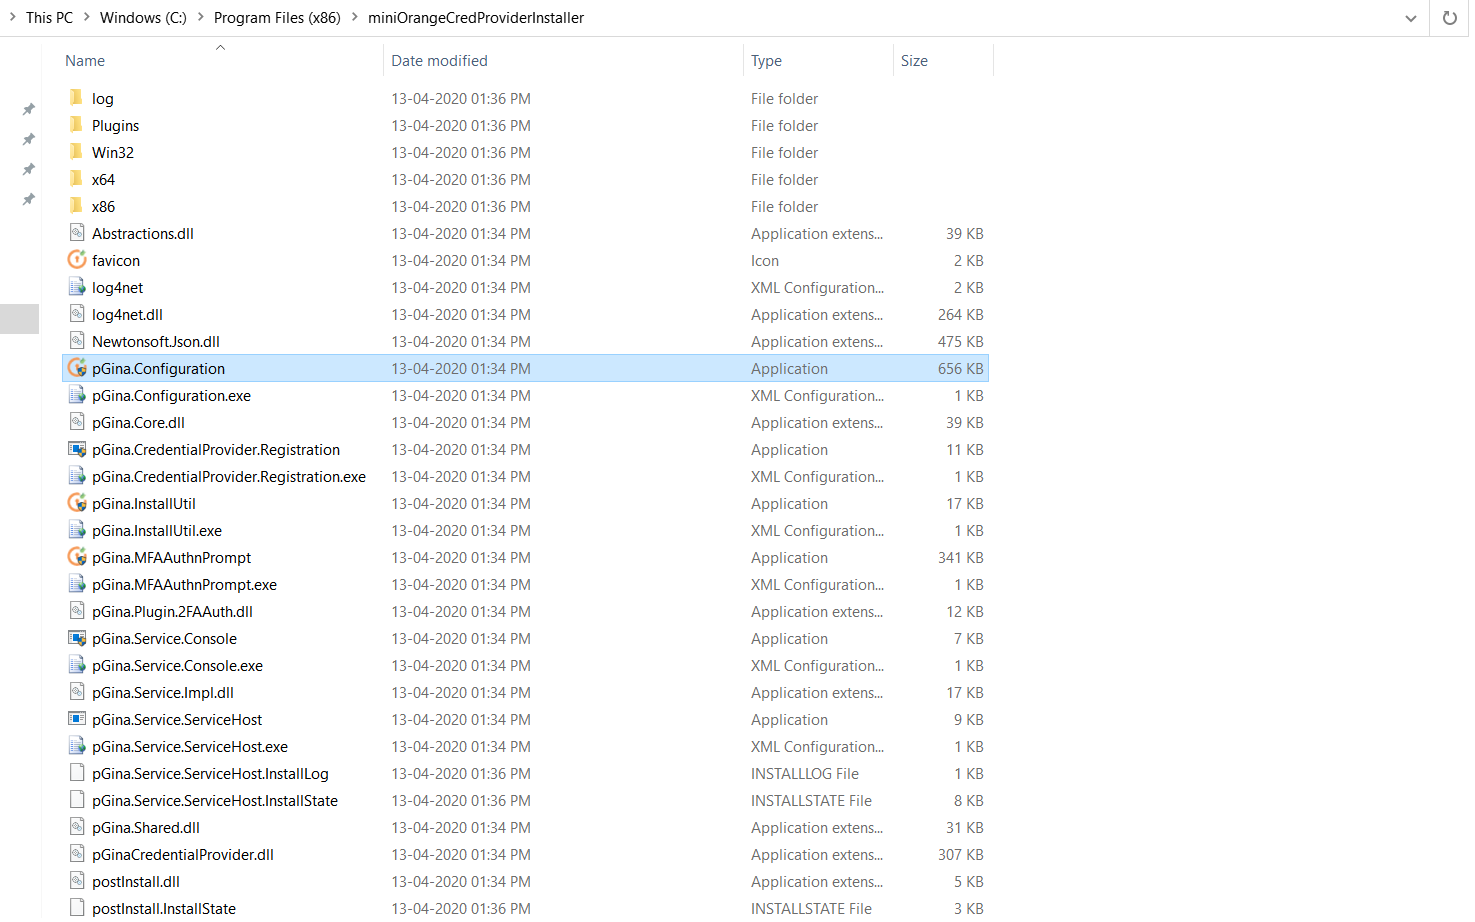Click the INSTALLLOG File type text

805,774
